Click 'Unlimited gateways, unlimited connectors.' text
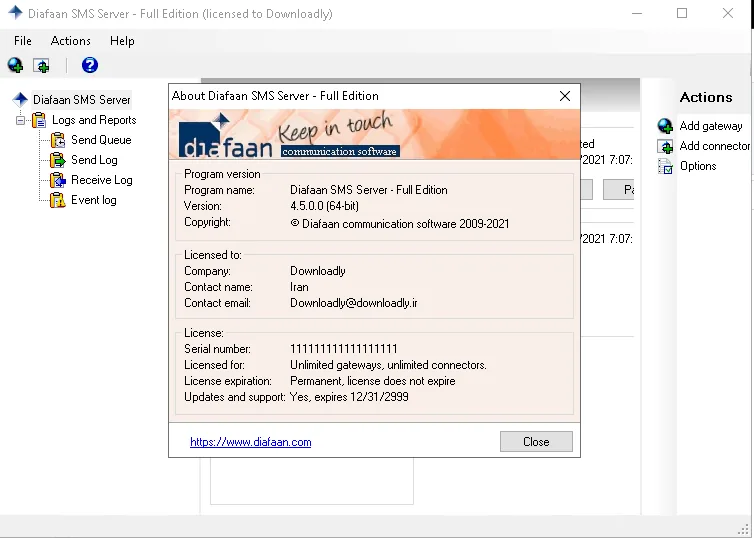This screenshot has width=754, height=538. [388, 365]
